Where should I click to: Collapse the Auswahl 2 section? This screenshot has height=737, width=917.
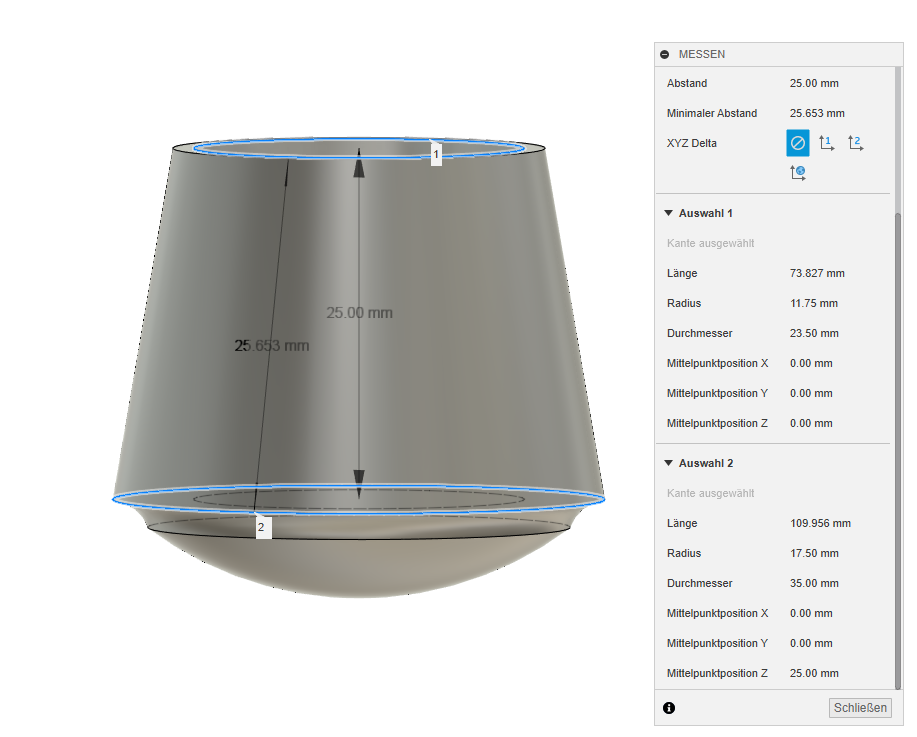point(668,463)
